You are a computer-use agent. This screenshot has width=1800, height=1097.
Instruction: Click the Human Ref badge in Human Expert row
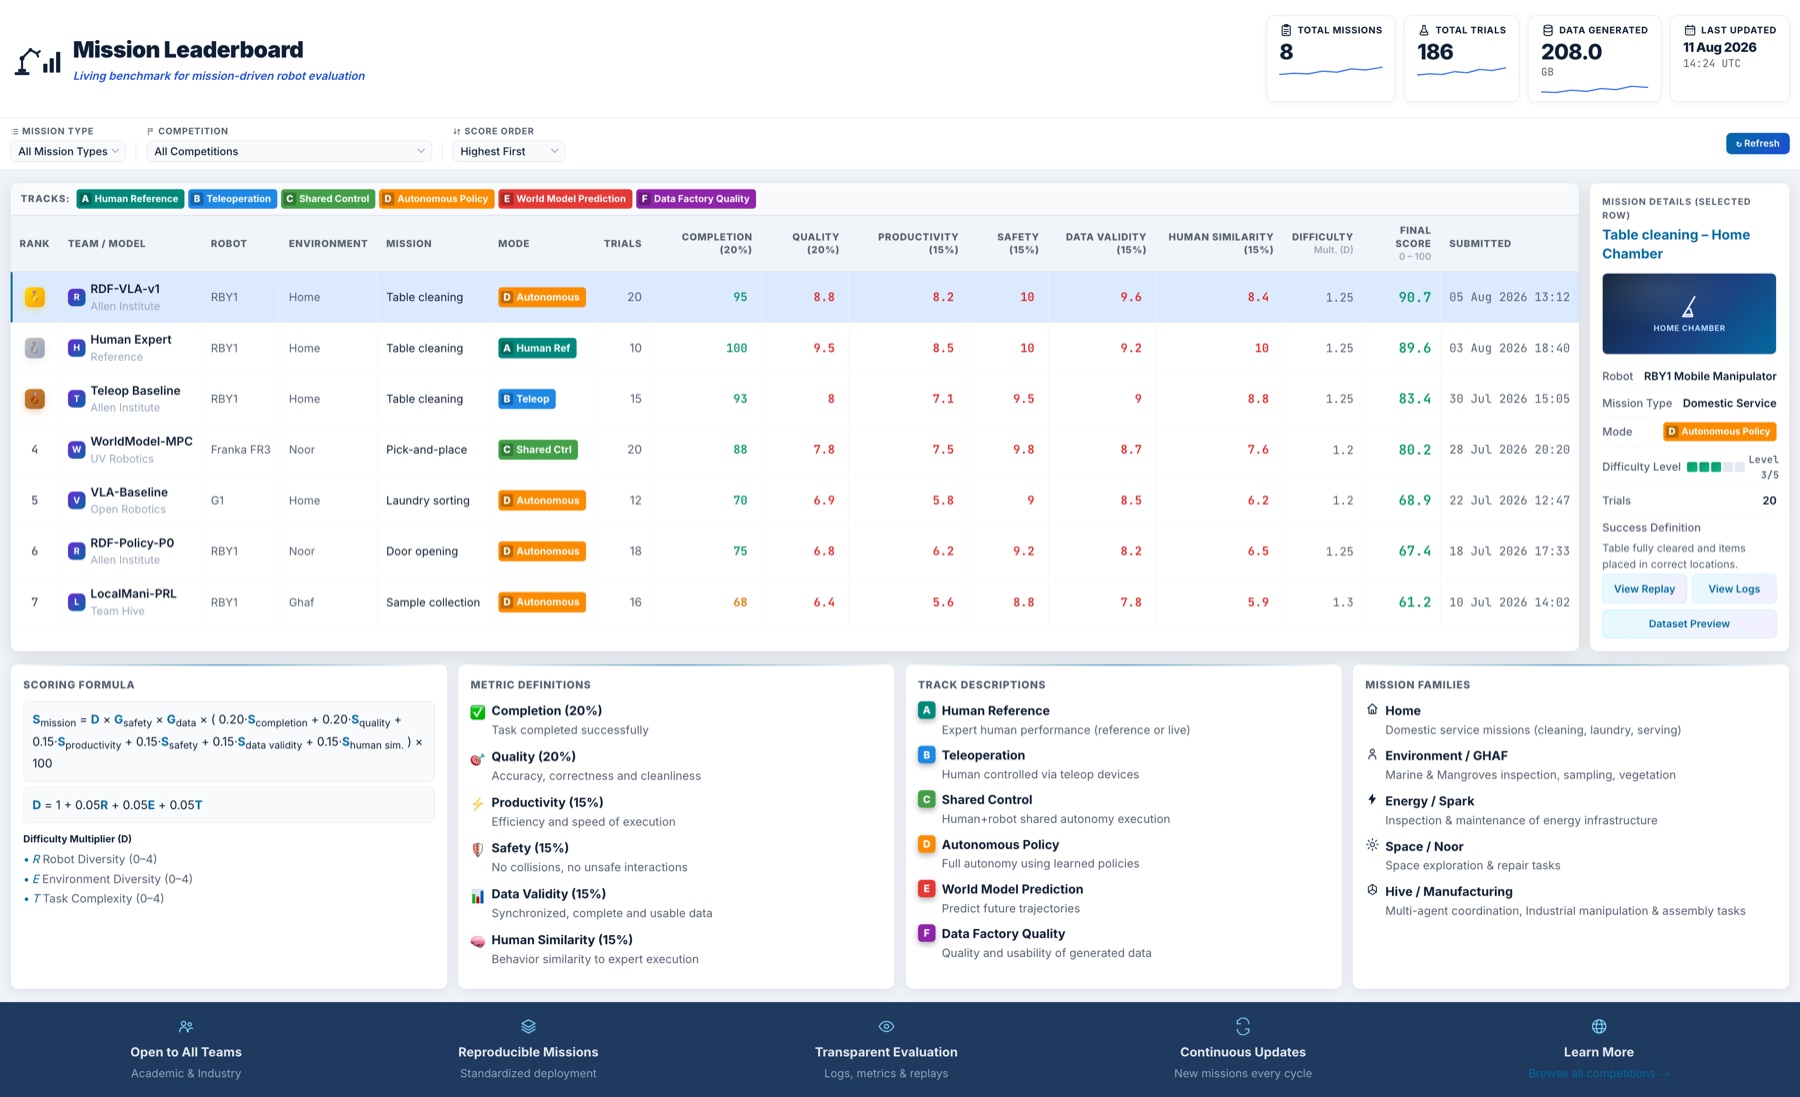537,348
